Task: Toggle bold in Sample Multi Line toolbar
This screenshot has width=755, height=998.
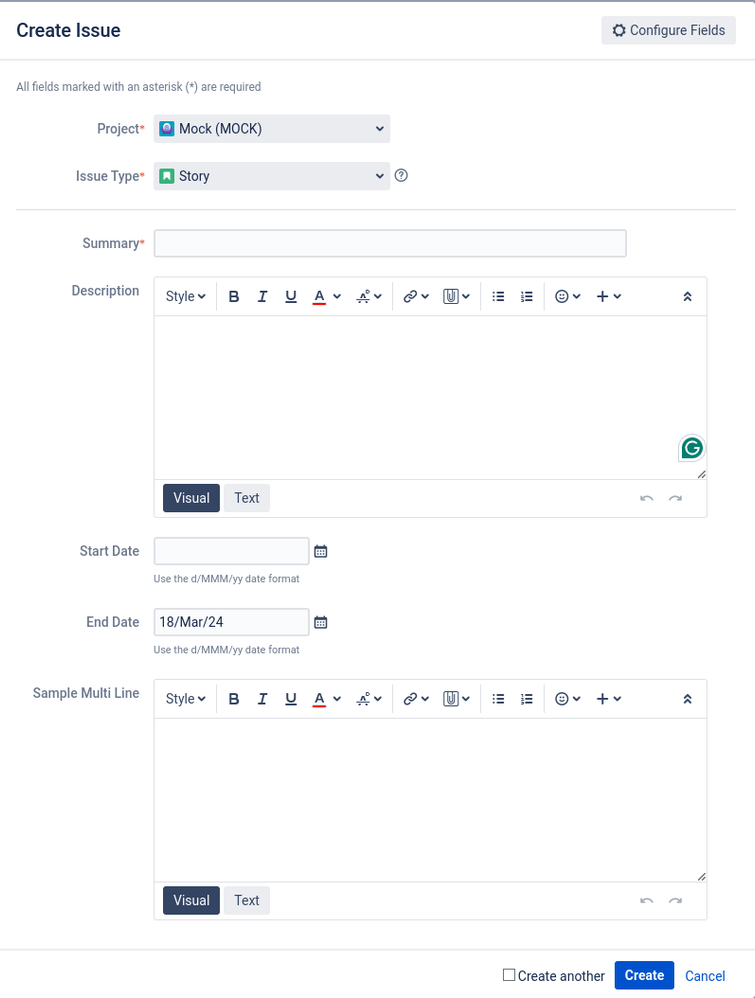Action: 234,699
